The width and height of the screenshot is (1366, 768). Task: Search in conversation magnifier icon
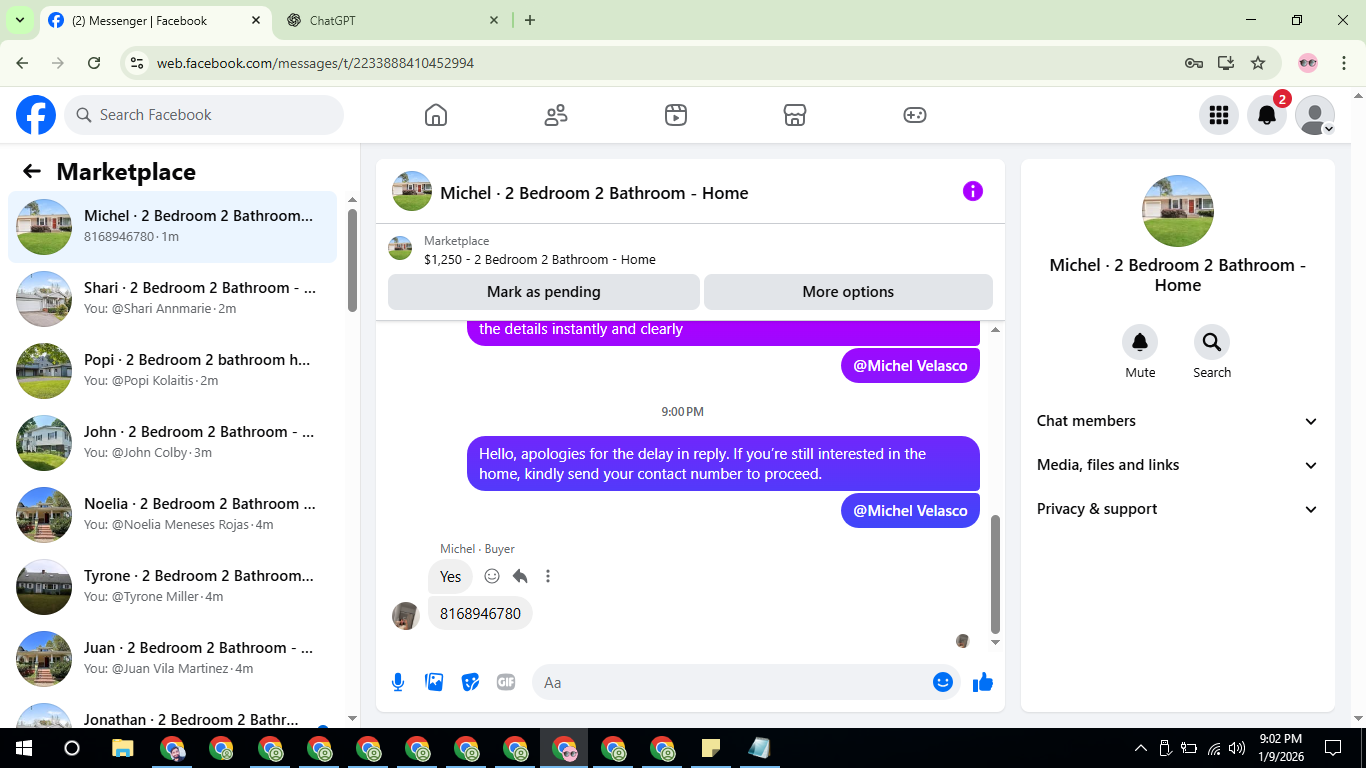coord(1212,343)
